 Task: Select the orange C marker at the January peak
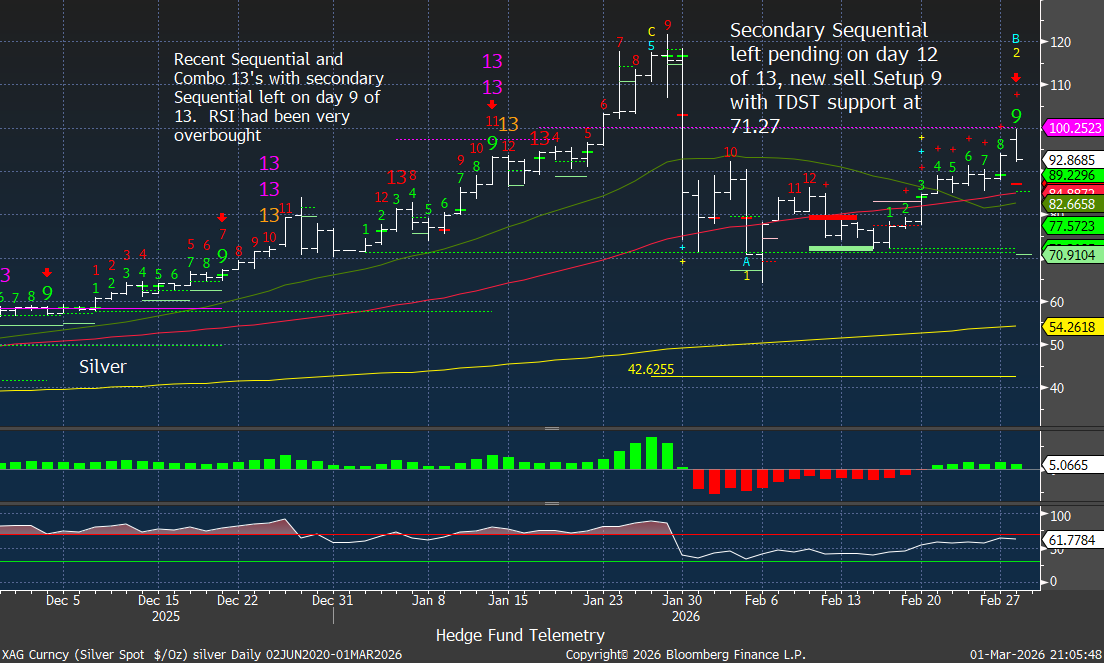pos(651,31)
